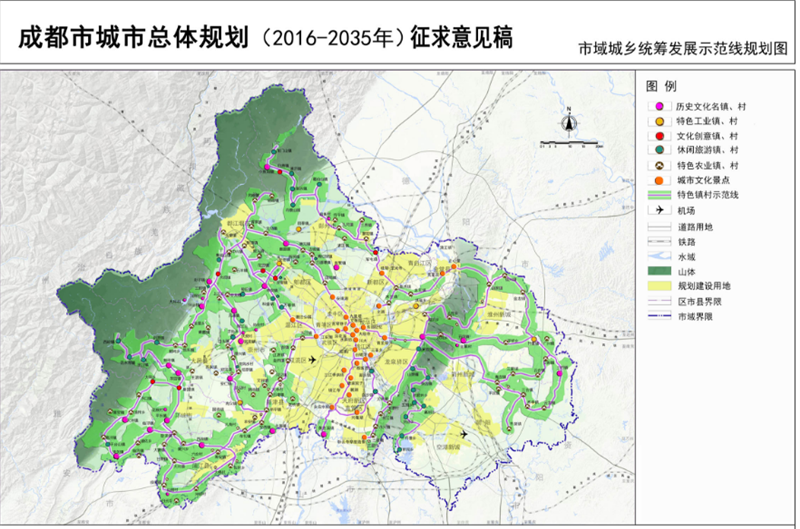Click the 铁路 railway legend symbol
Image resolution: width=800 pixels, height=529 pixels.
coord(658,243)
